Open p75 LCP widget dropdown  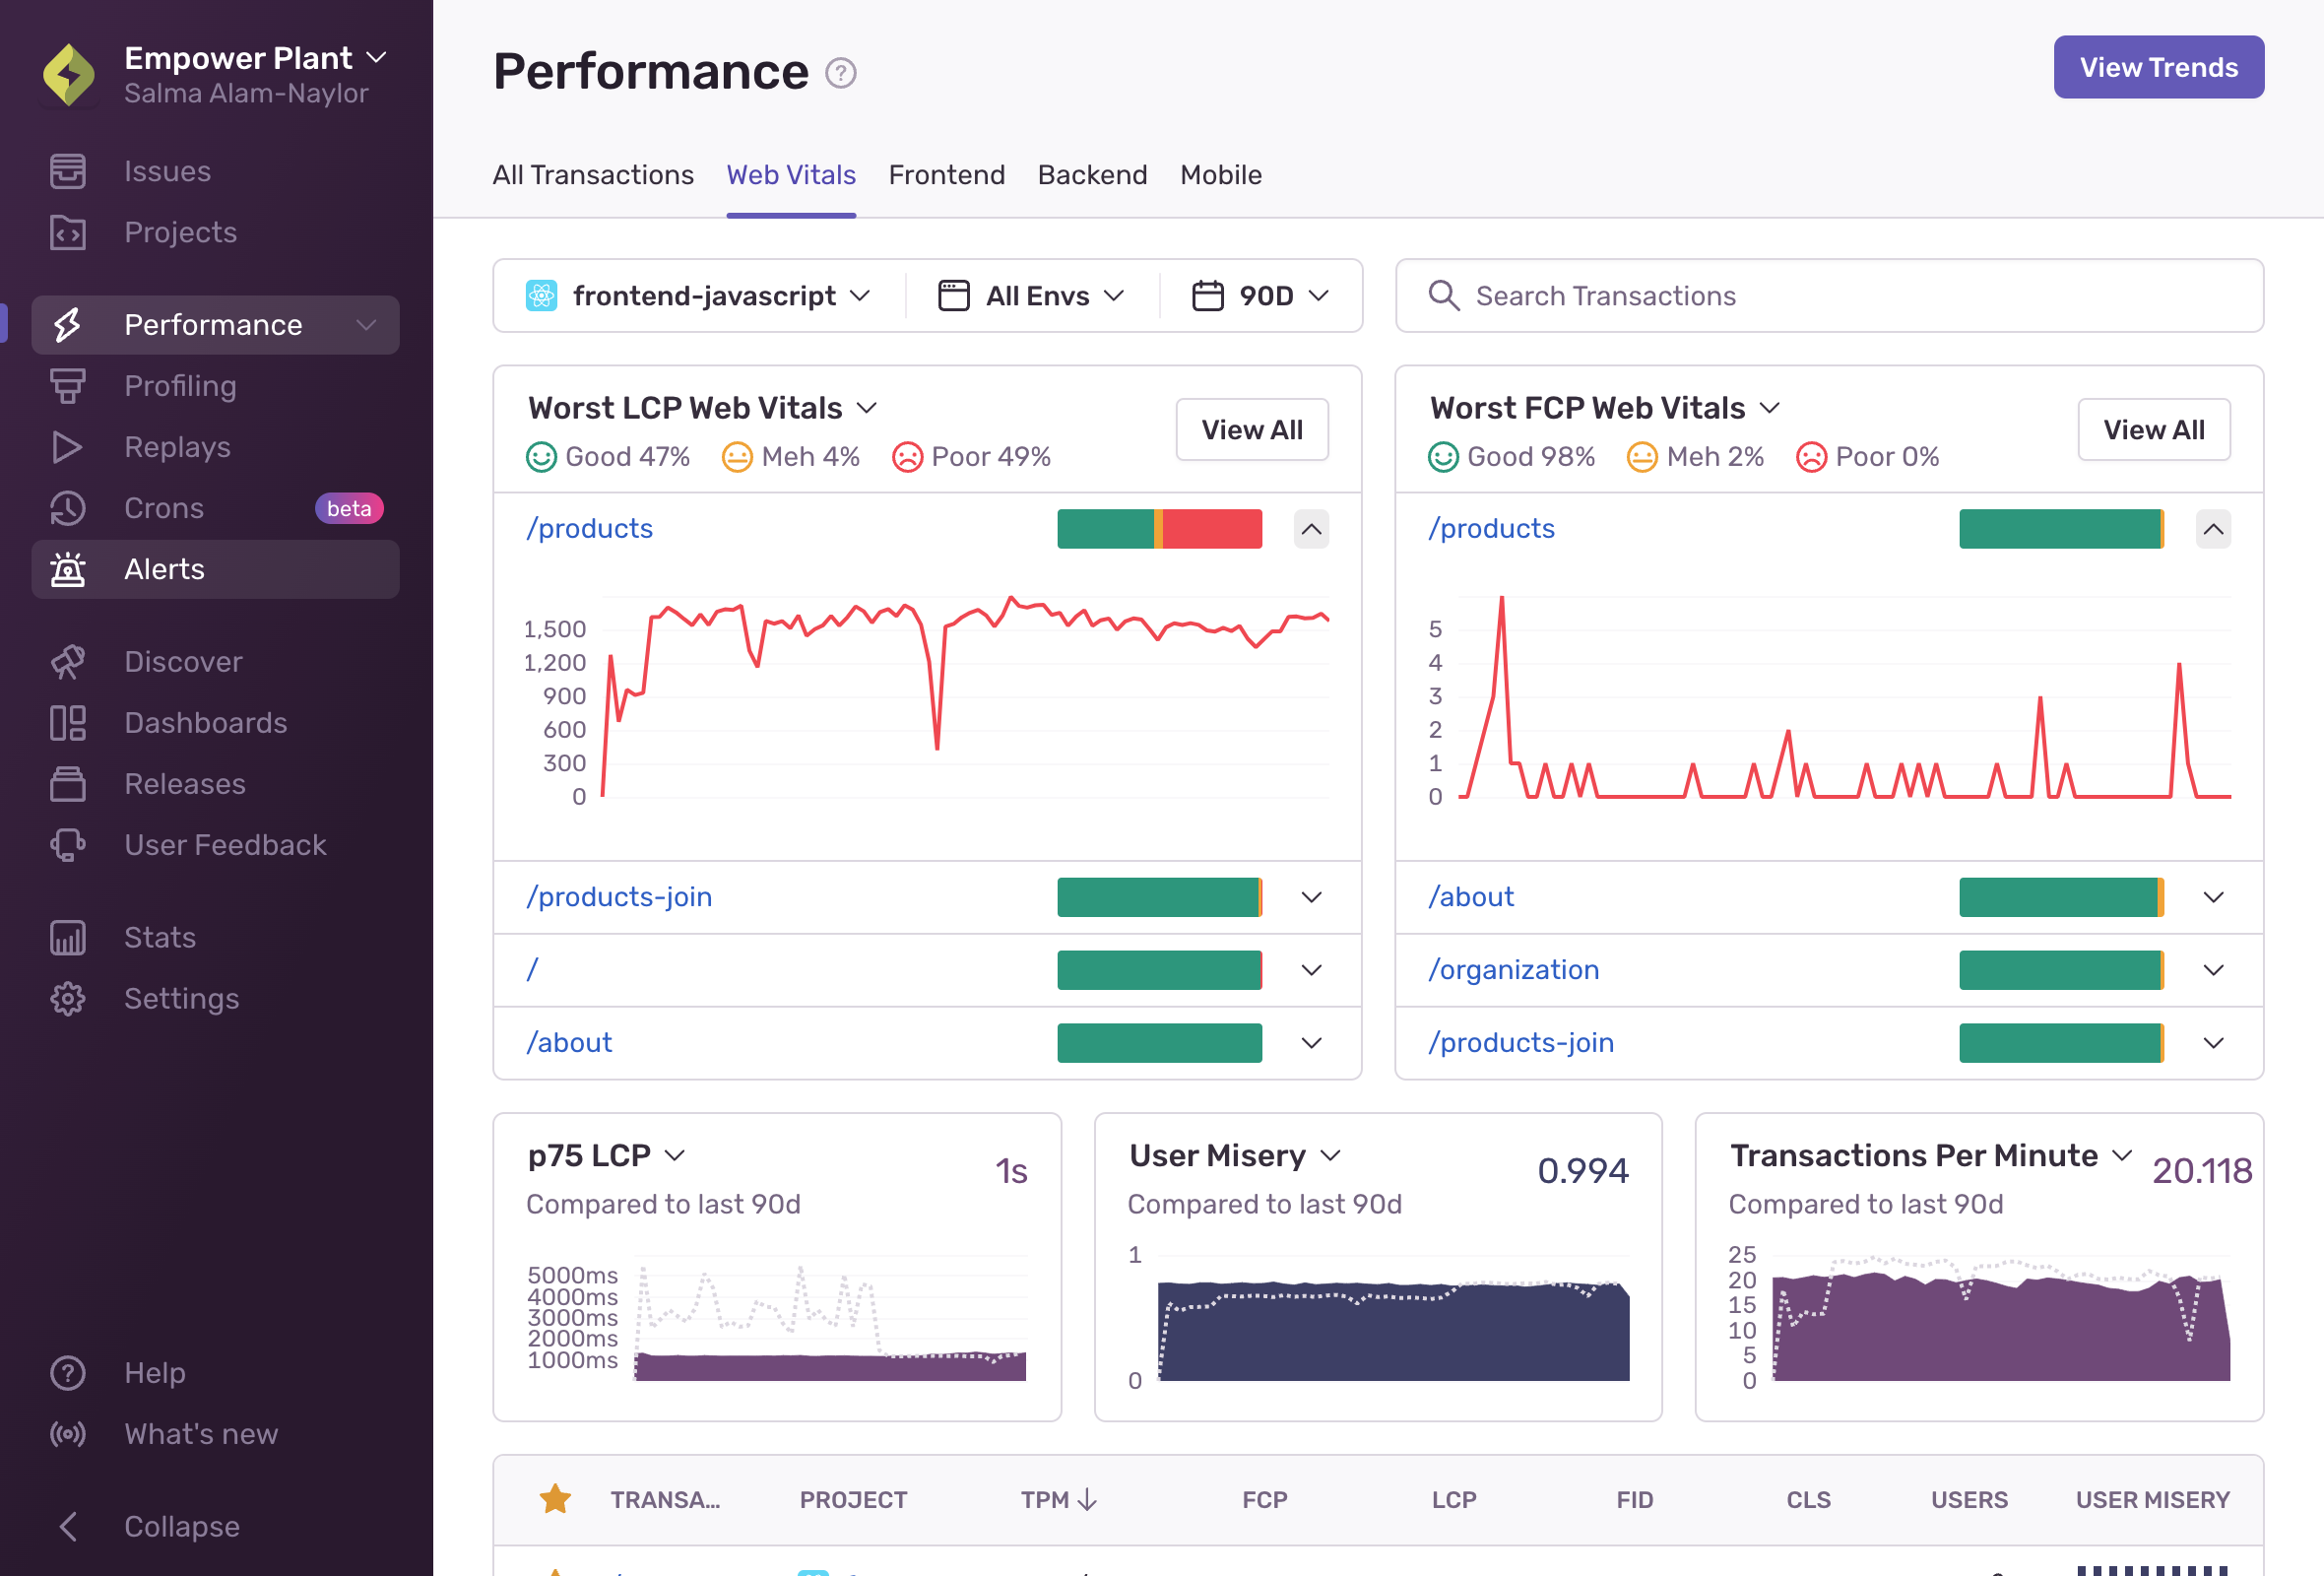tap(606, 1155)
